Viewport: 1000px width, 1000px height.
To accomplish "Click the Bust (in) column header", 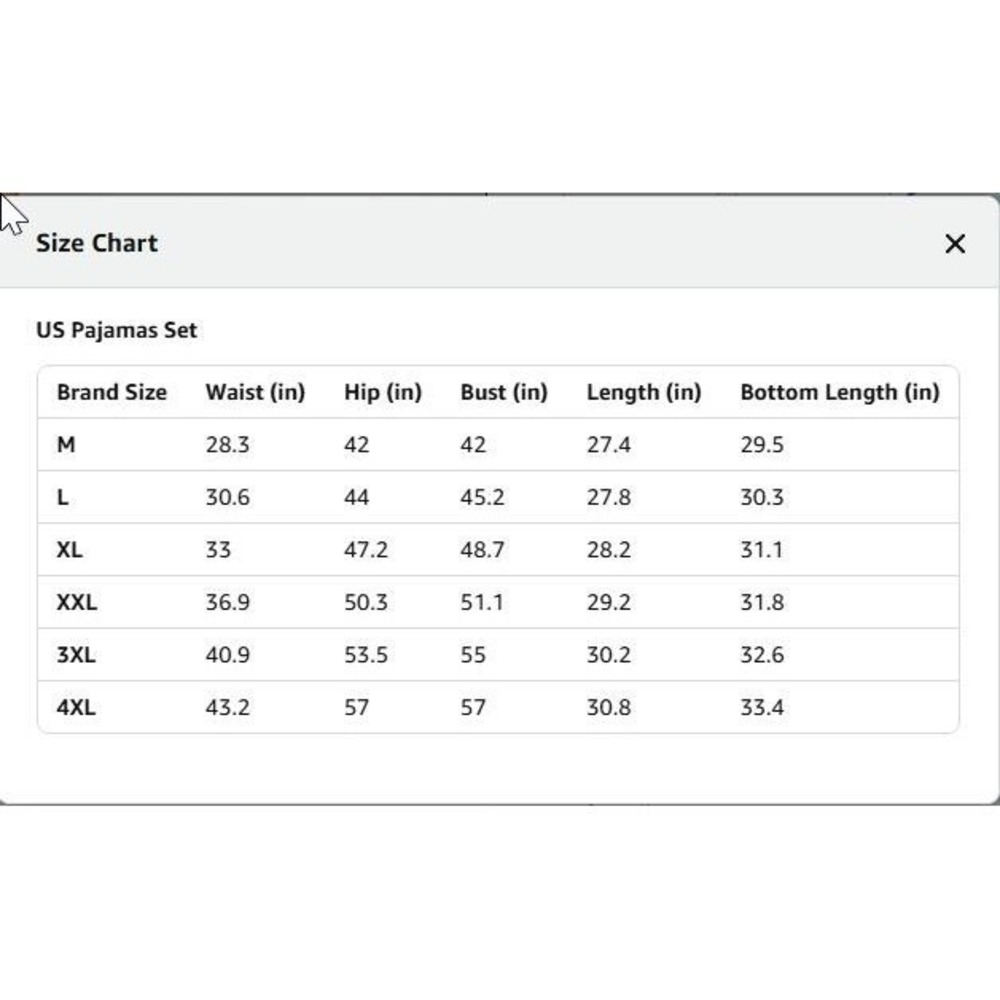I will 504,392.
